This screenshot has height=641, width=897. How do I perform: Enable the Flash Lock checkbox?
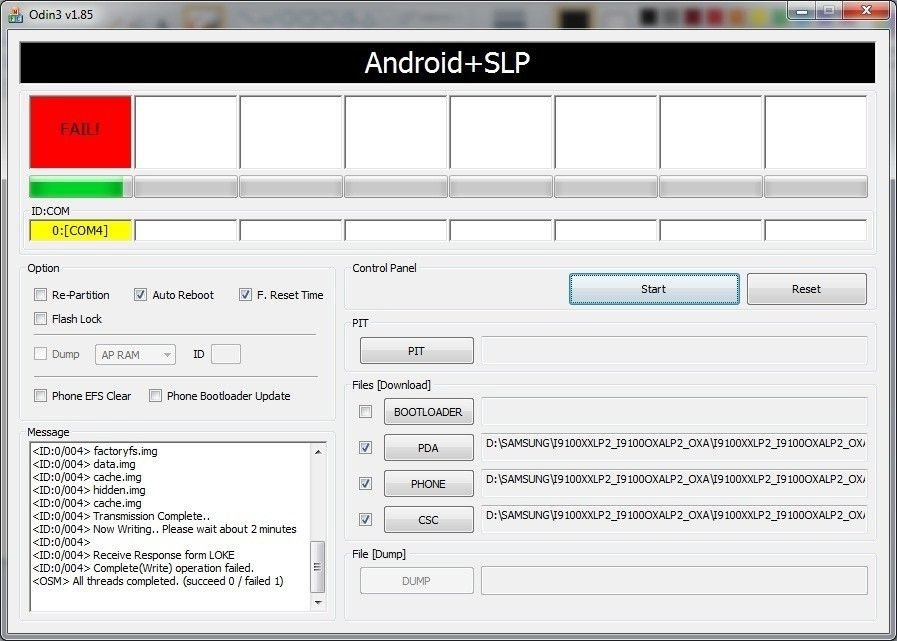coord(40,319)
